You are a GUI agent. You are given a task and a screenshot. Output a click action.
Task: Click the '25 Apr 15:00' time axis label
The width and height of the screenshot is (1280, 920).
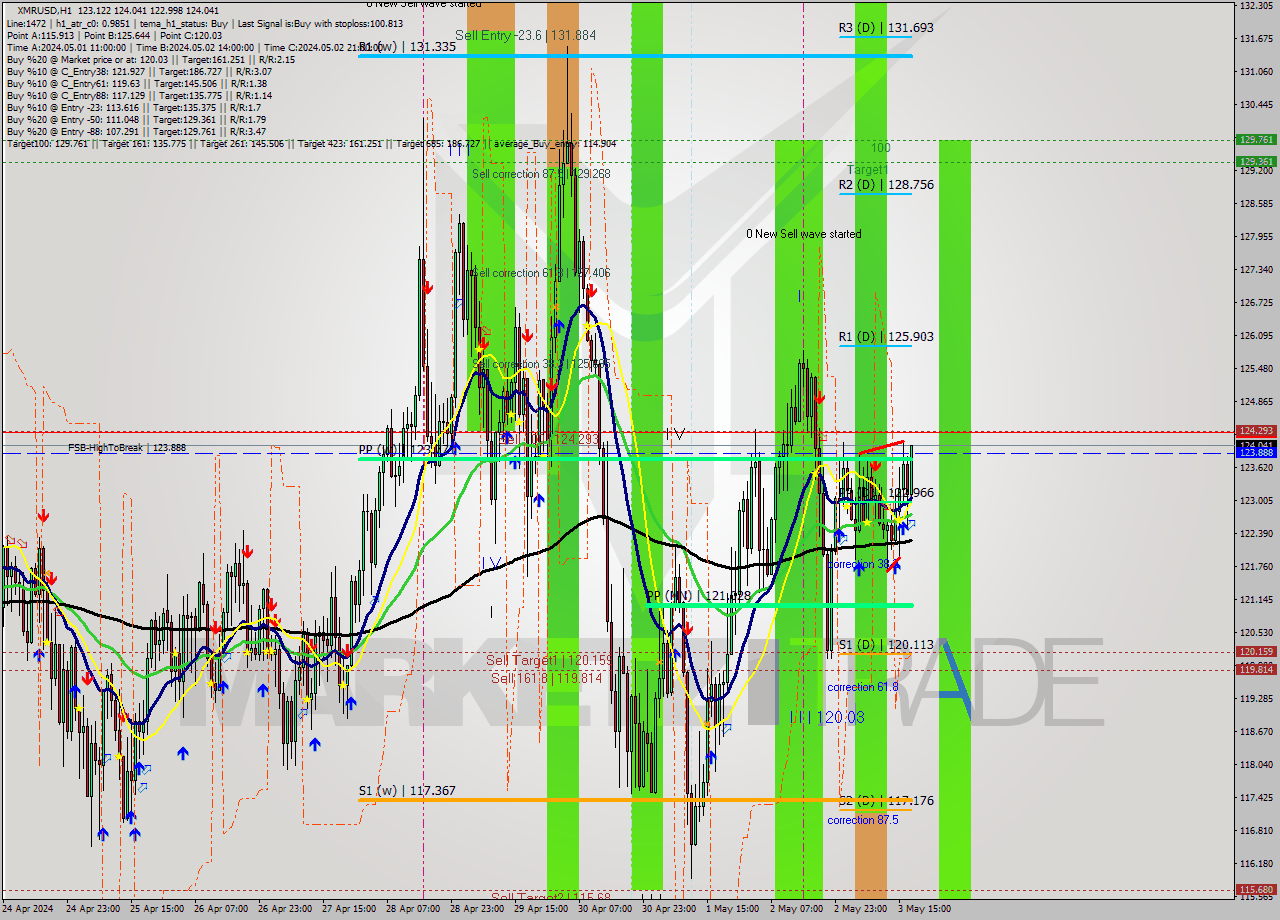click(158, 910)
